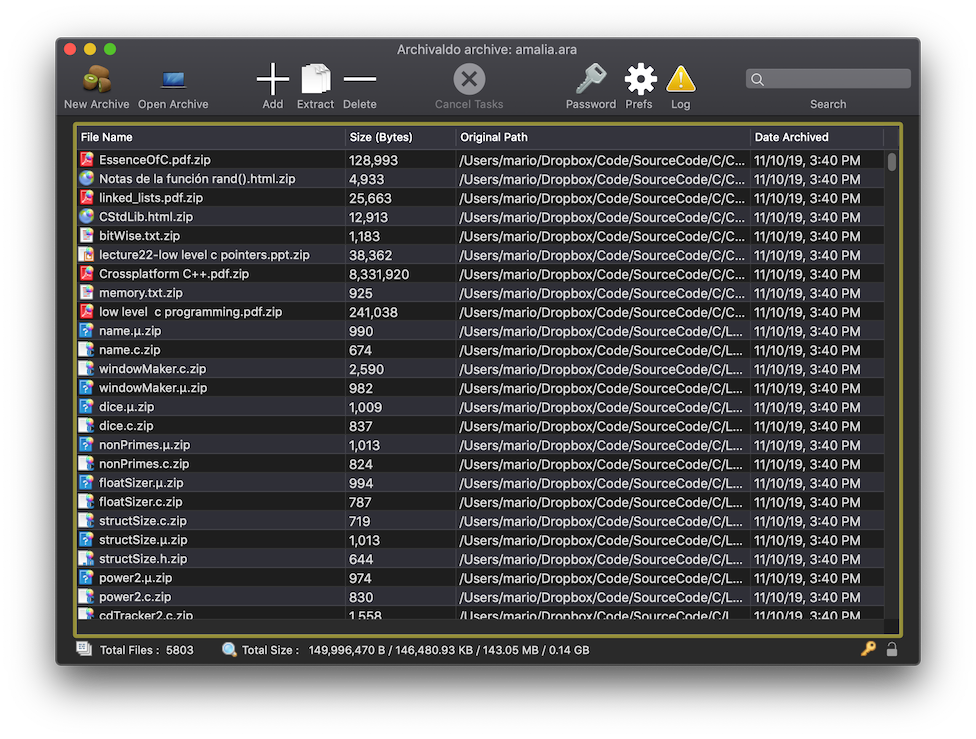Open Prefs gear icon
This screenshot has height=739, width=976.
point(640,79)
